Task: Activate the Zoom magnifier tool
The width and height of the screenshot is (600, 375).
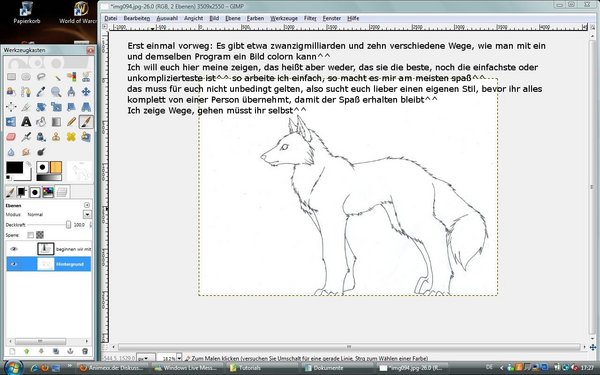Action: [x=56, y=92]
